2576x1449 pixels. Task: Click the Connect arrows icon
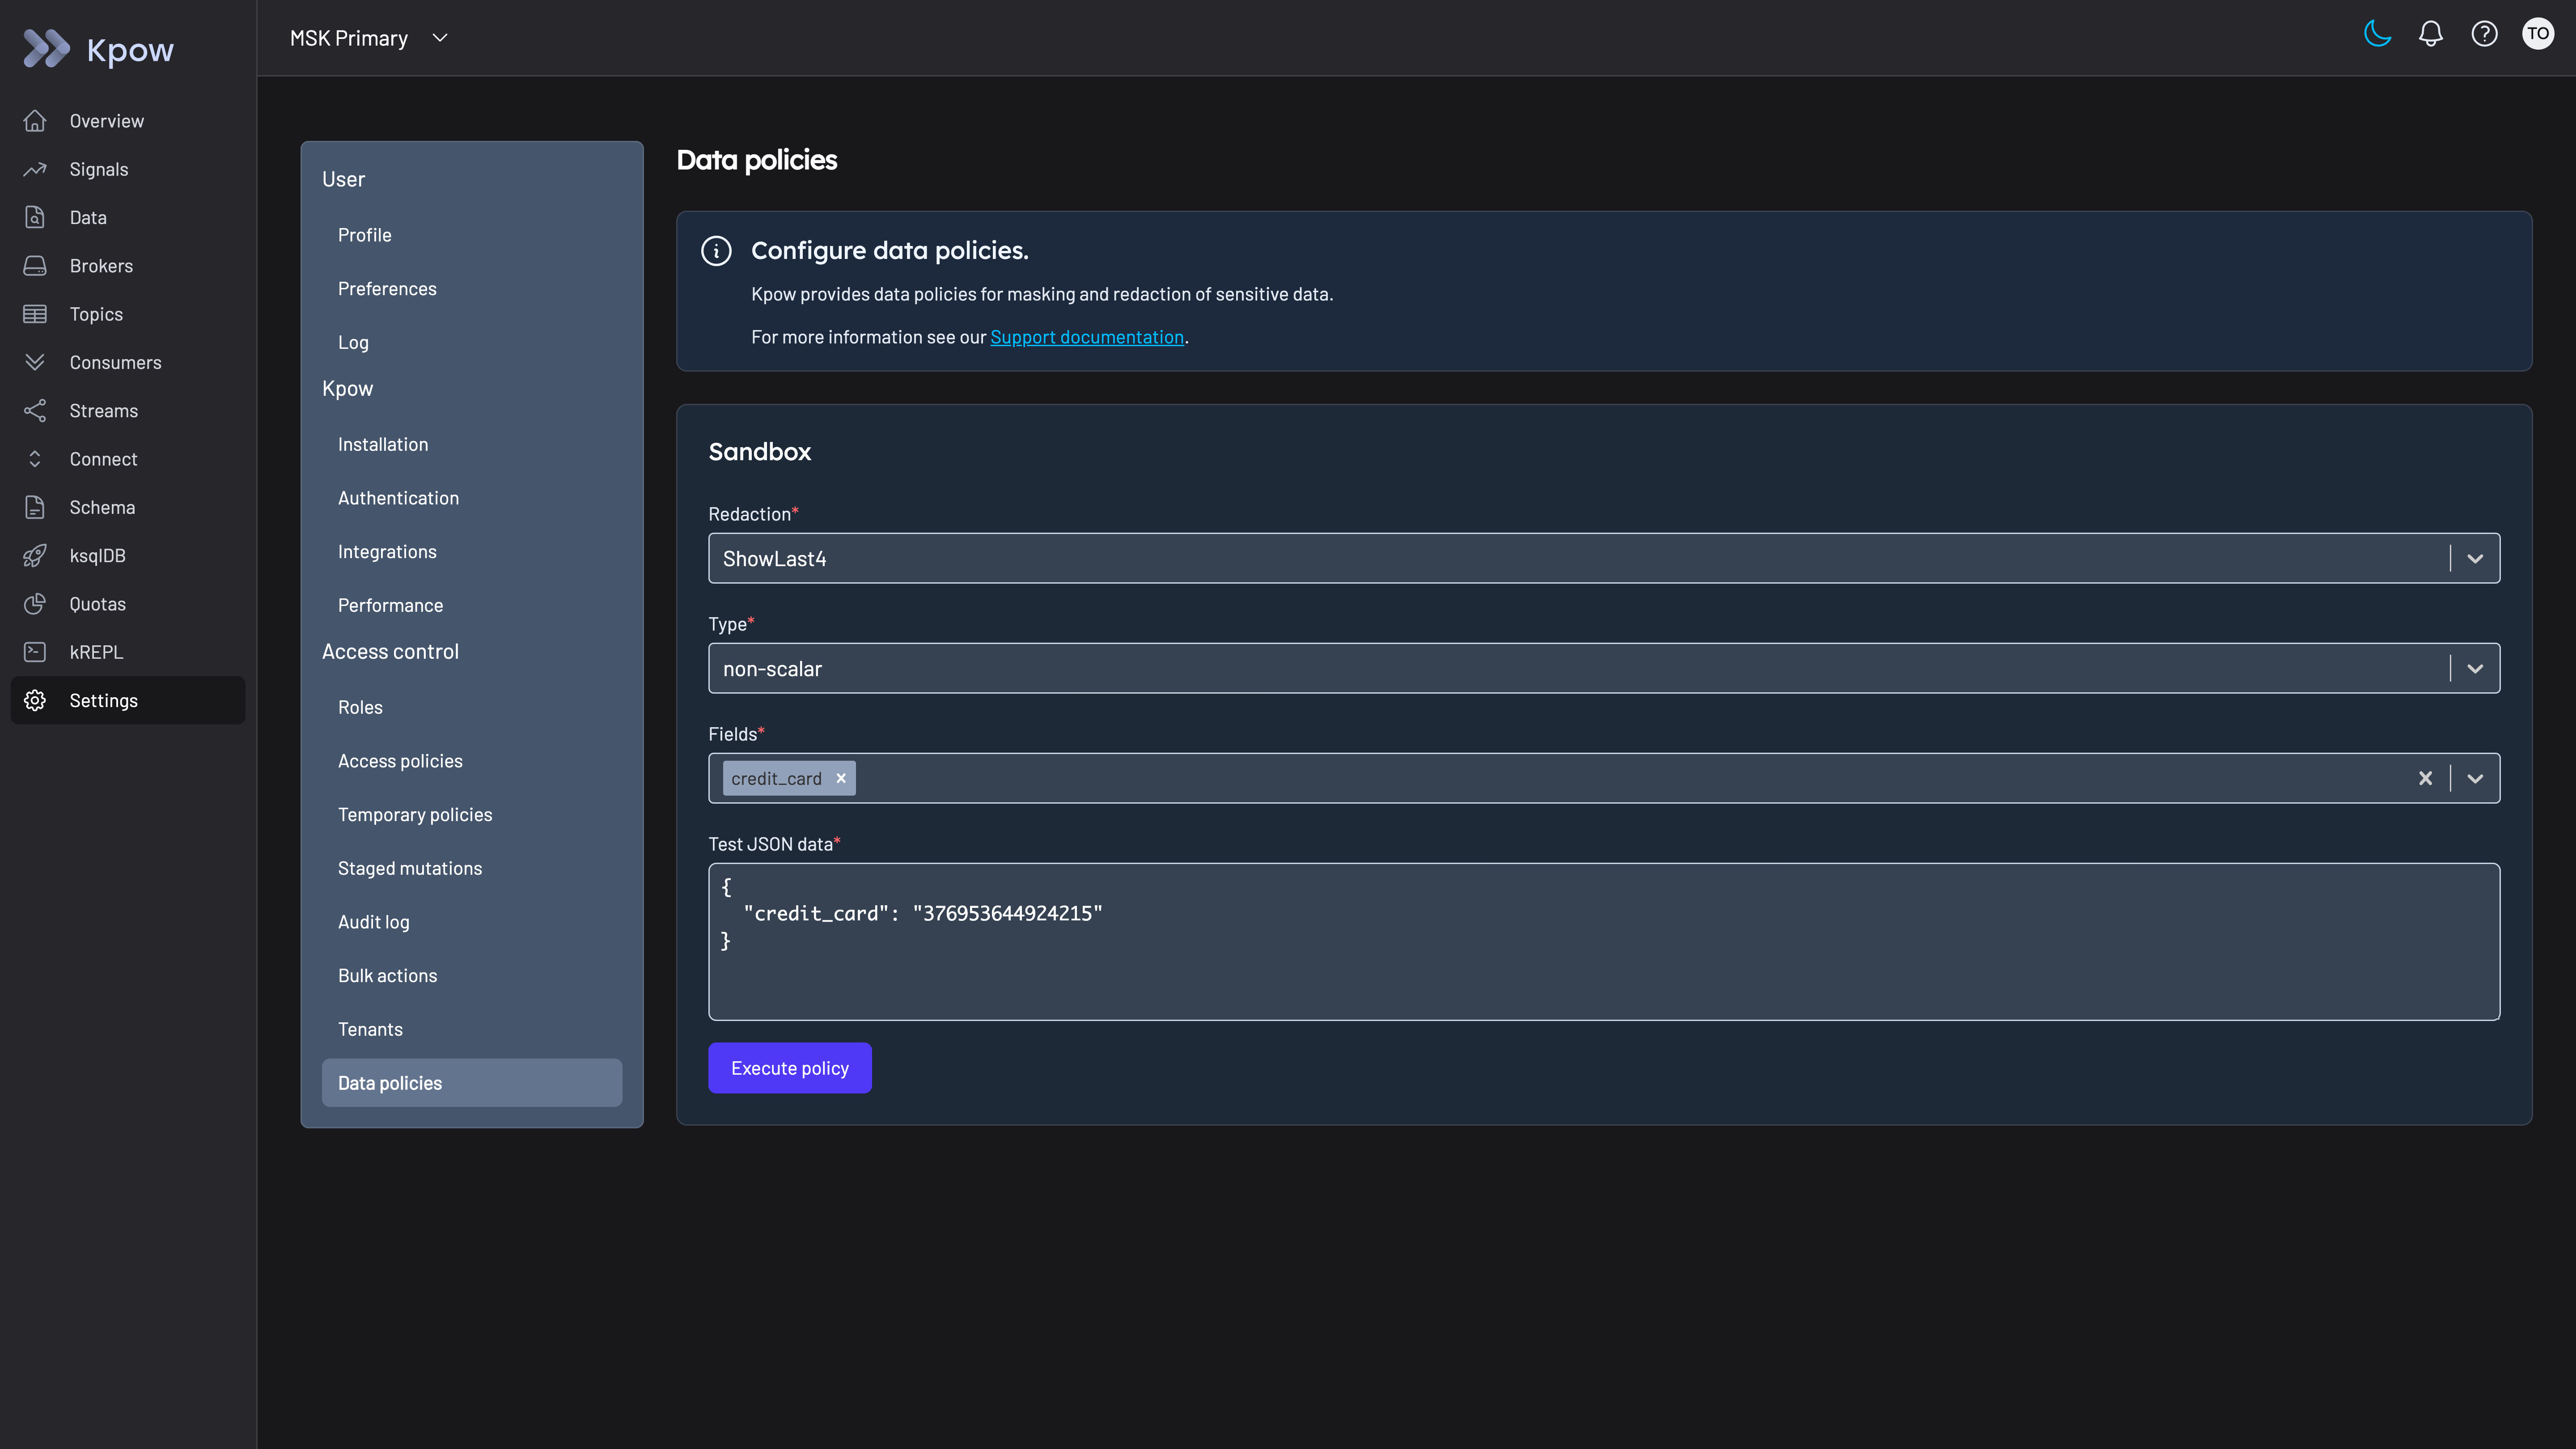35,459
